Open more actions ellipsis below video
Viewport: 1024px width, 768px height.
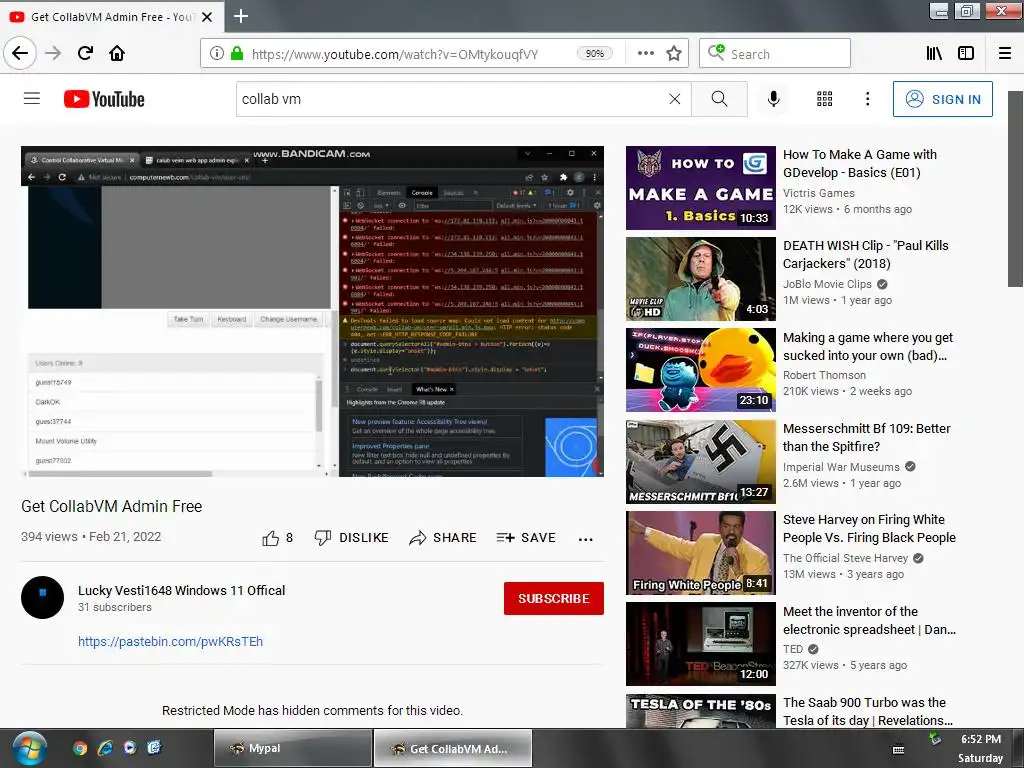[586, 539]
